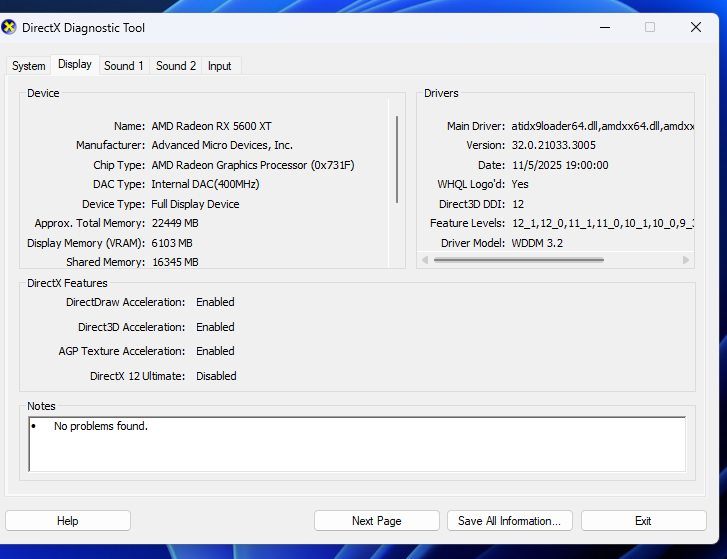This screenshot has width=727, height=559.
Task: Click the 'Shared Memory:' label
Action: point(105,262)
